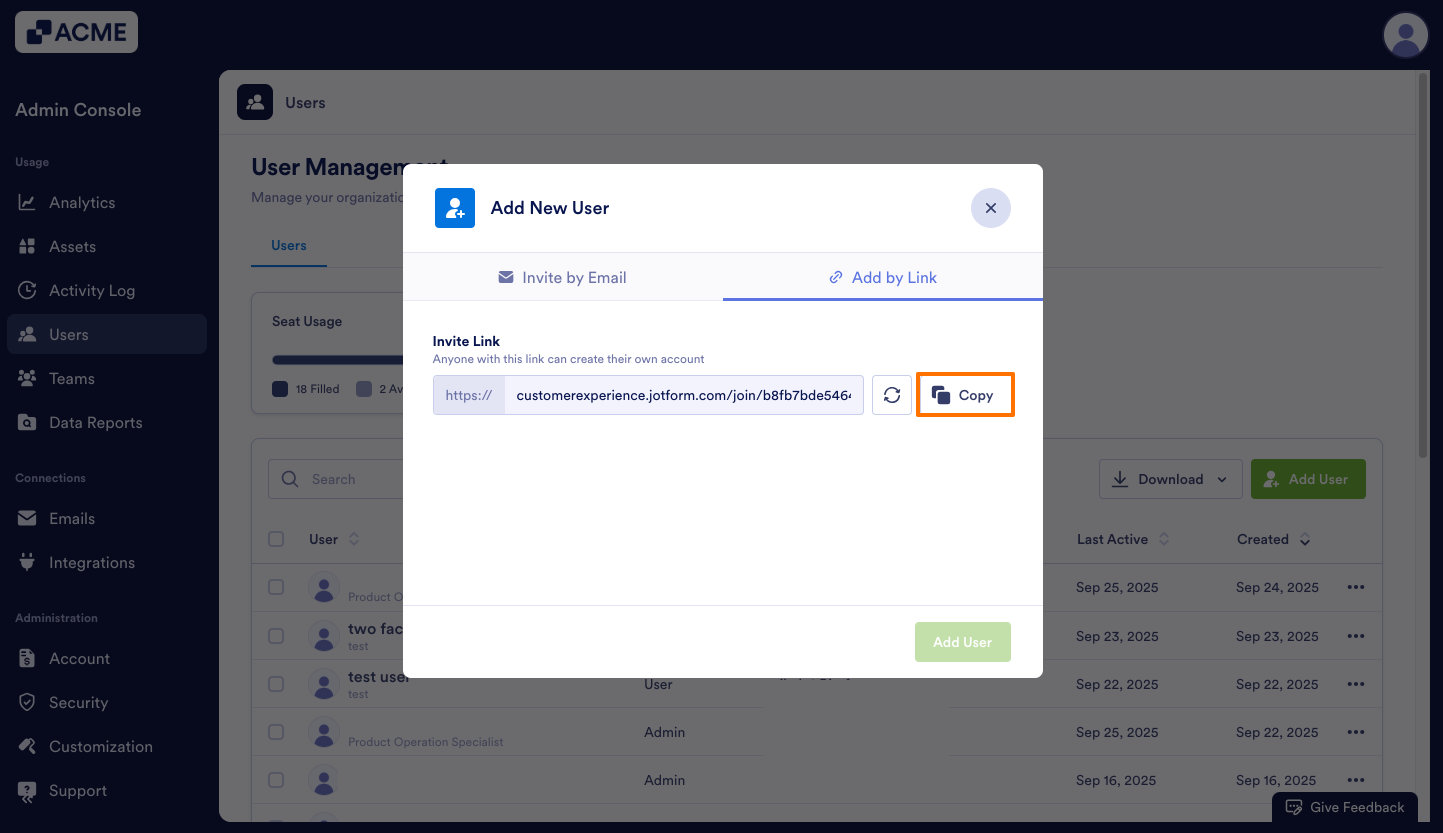Click the invite link URL field
The image size is (1443, 833).
[x=683, y=395]
